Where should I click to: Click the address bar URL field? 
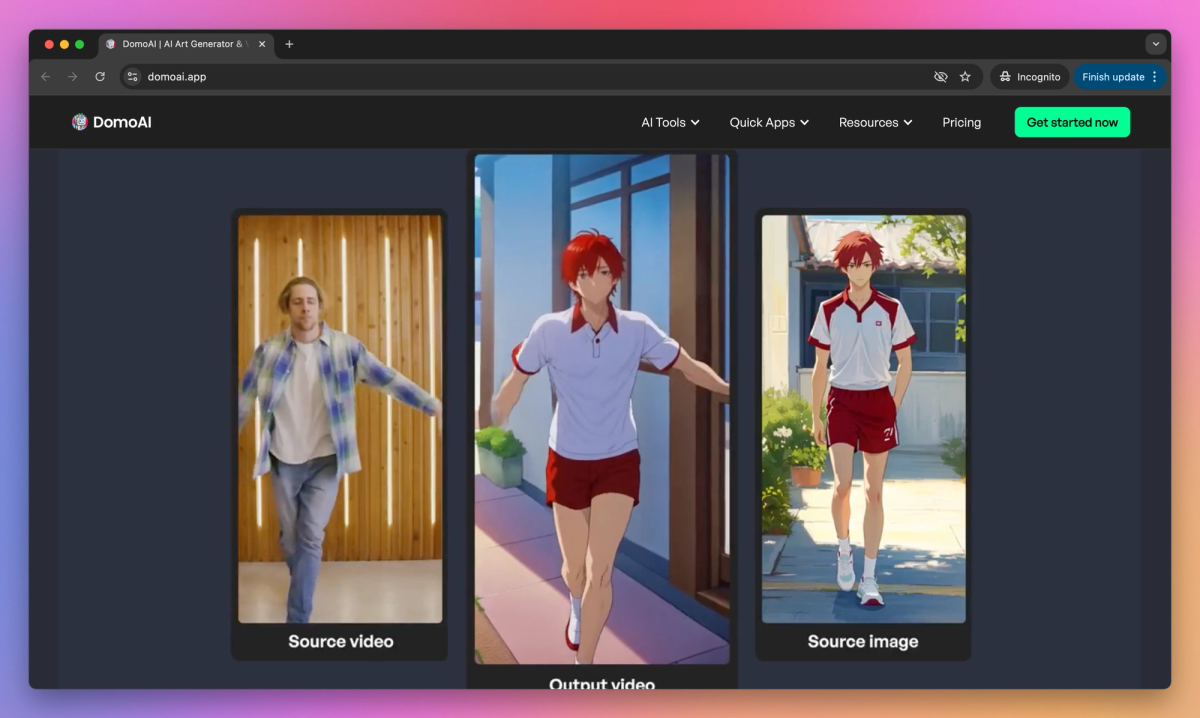click(500, 77)
